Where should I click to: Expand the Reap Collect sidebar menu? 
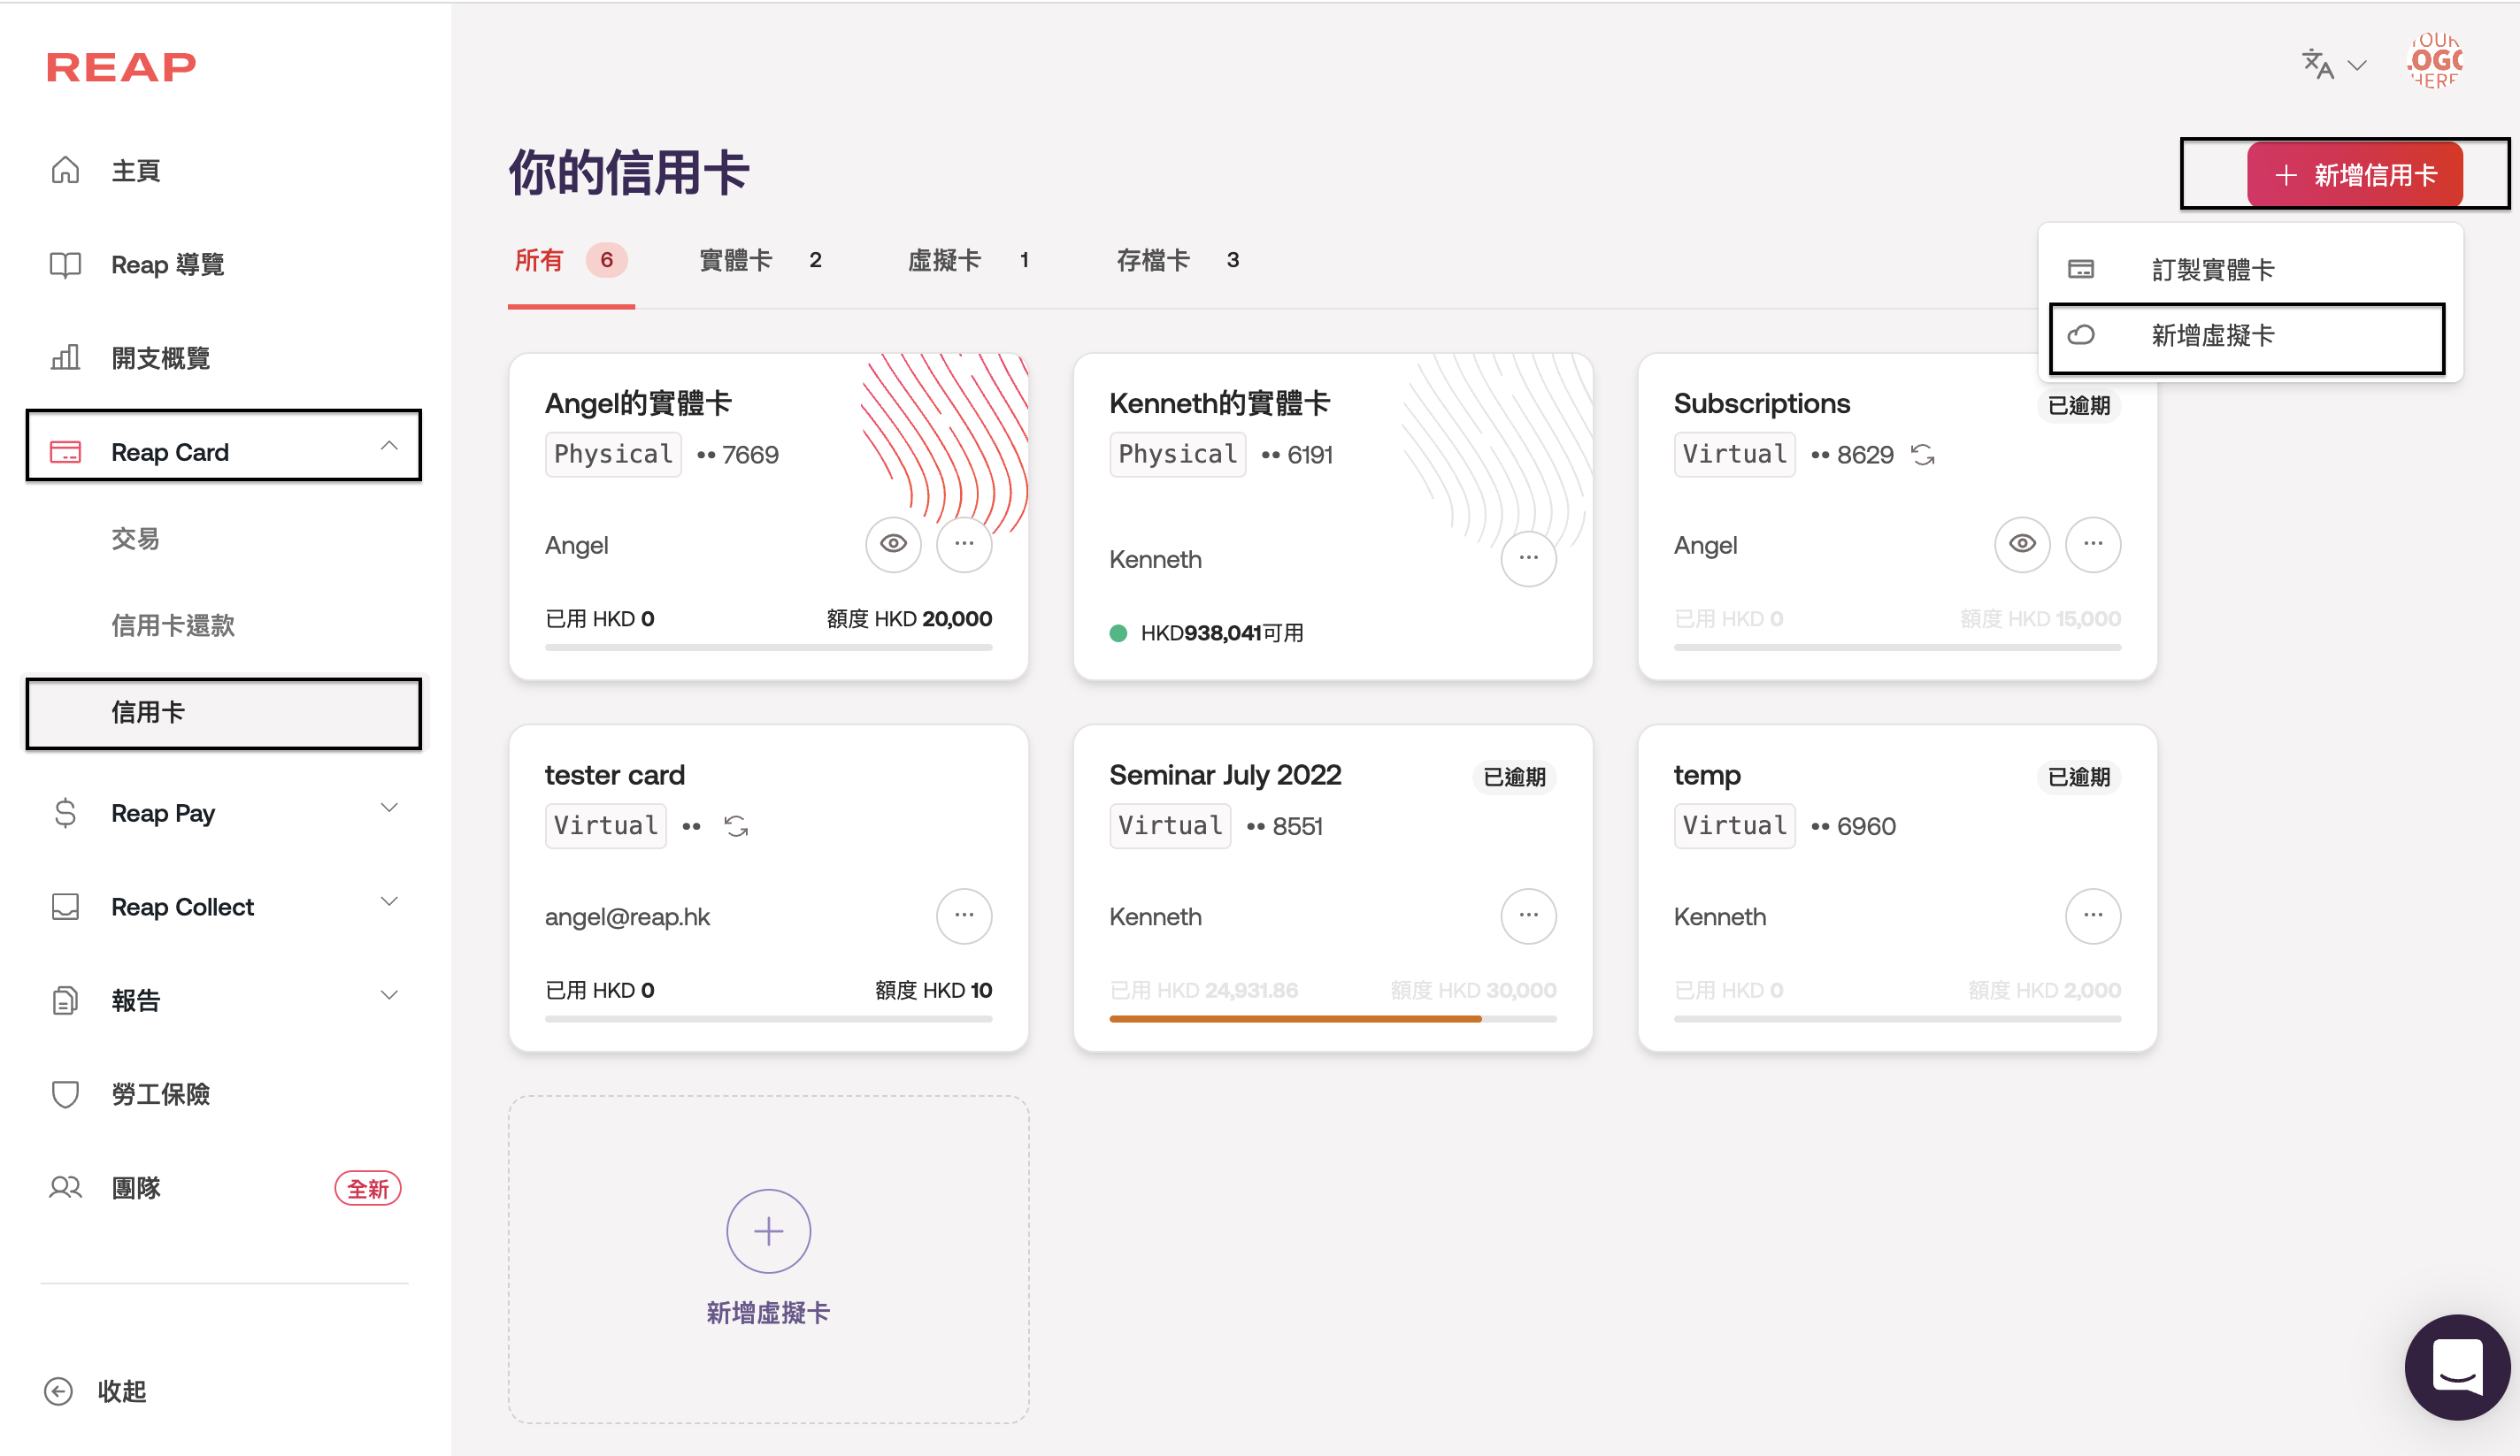click(389, 902)
